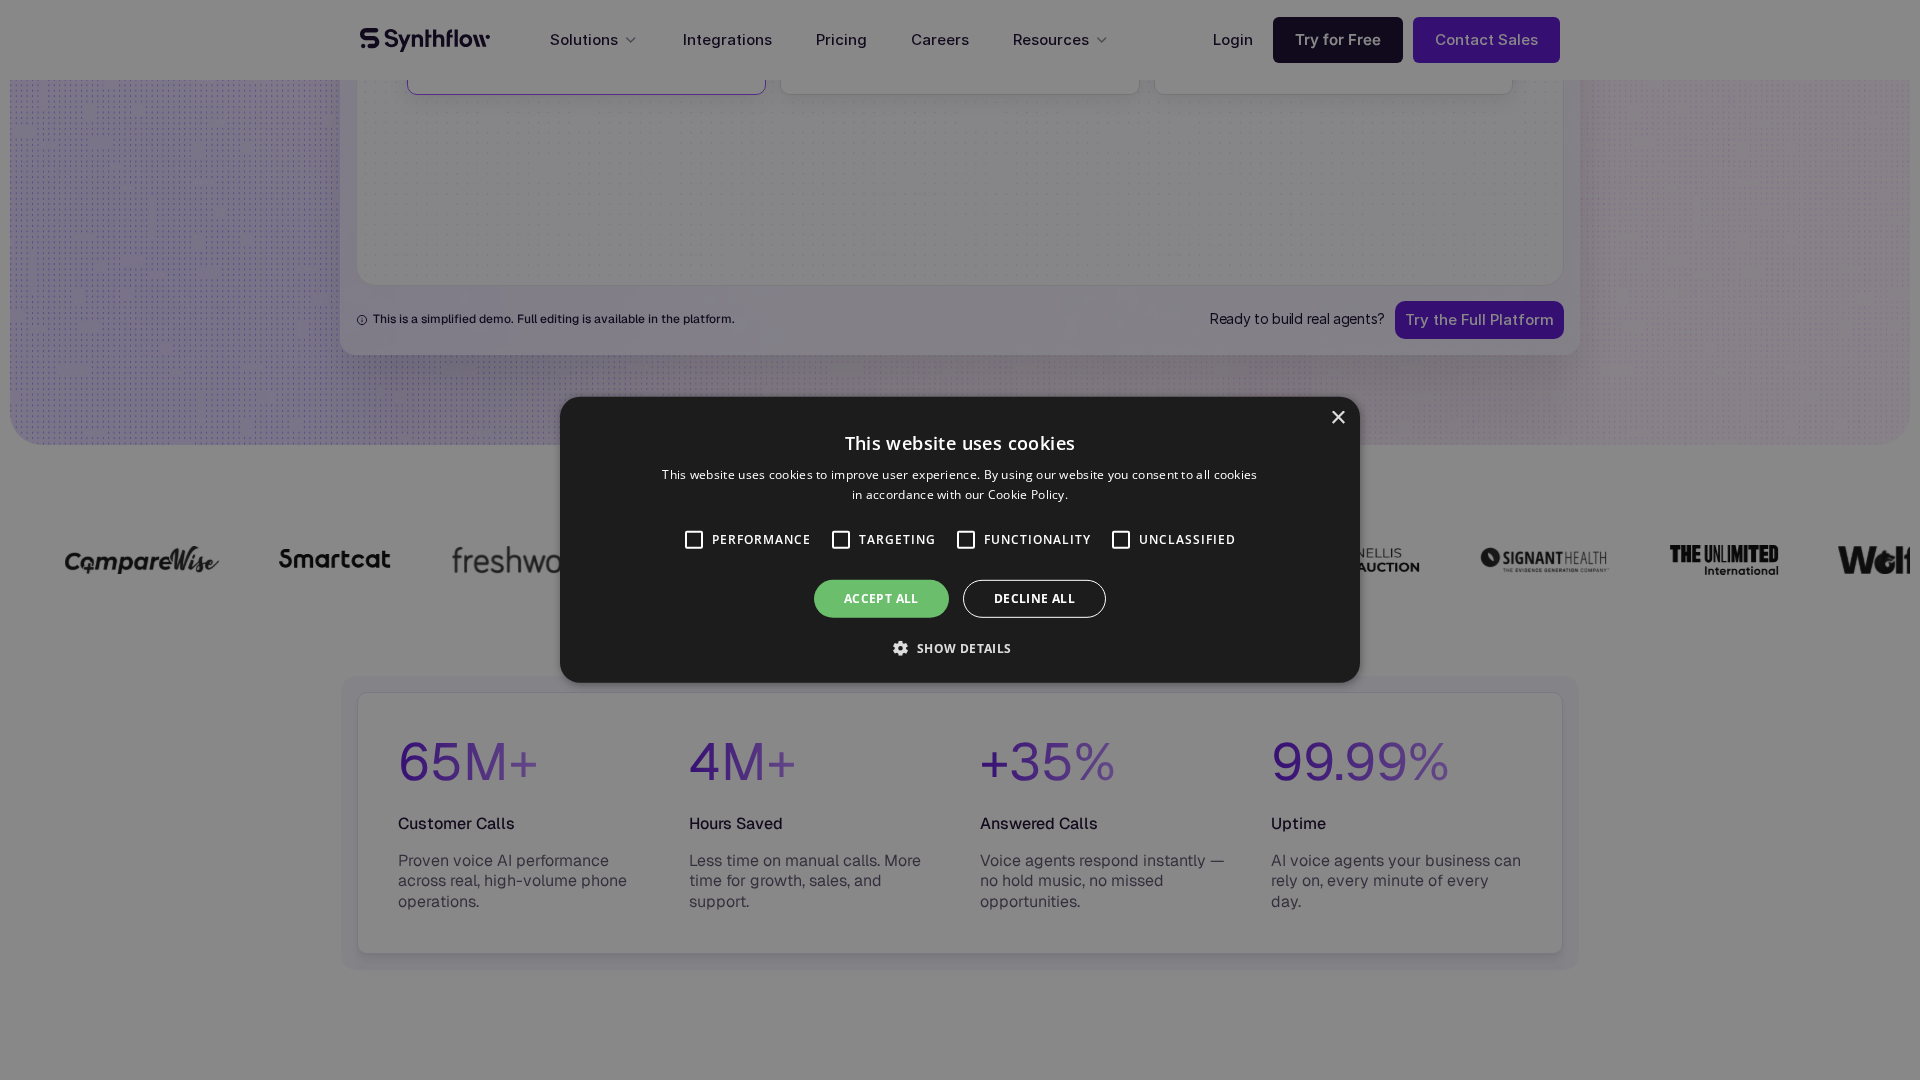1920x1080 pixels.
Task: Click the Synthflow logo in header
Action: coord(425,40)
